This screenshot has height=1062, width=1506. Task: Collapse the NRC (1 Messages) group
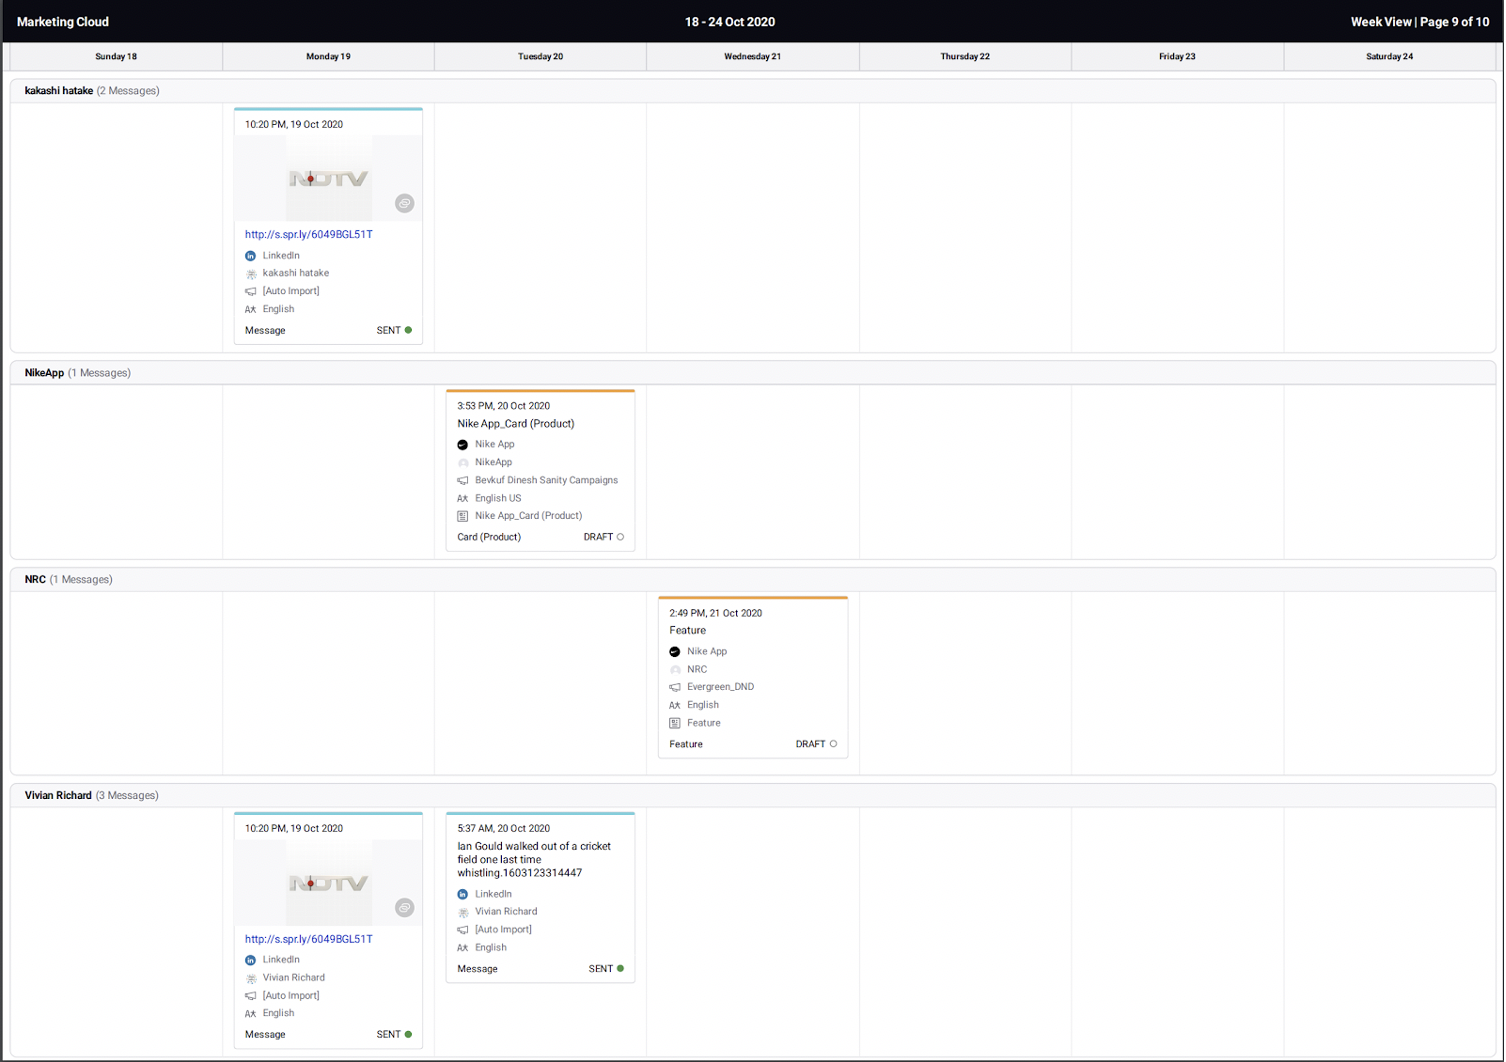click(x=753, y=580)
